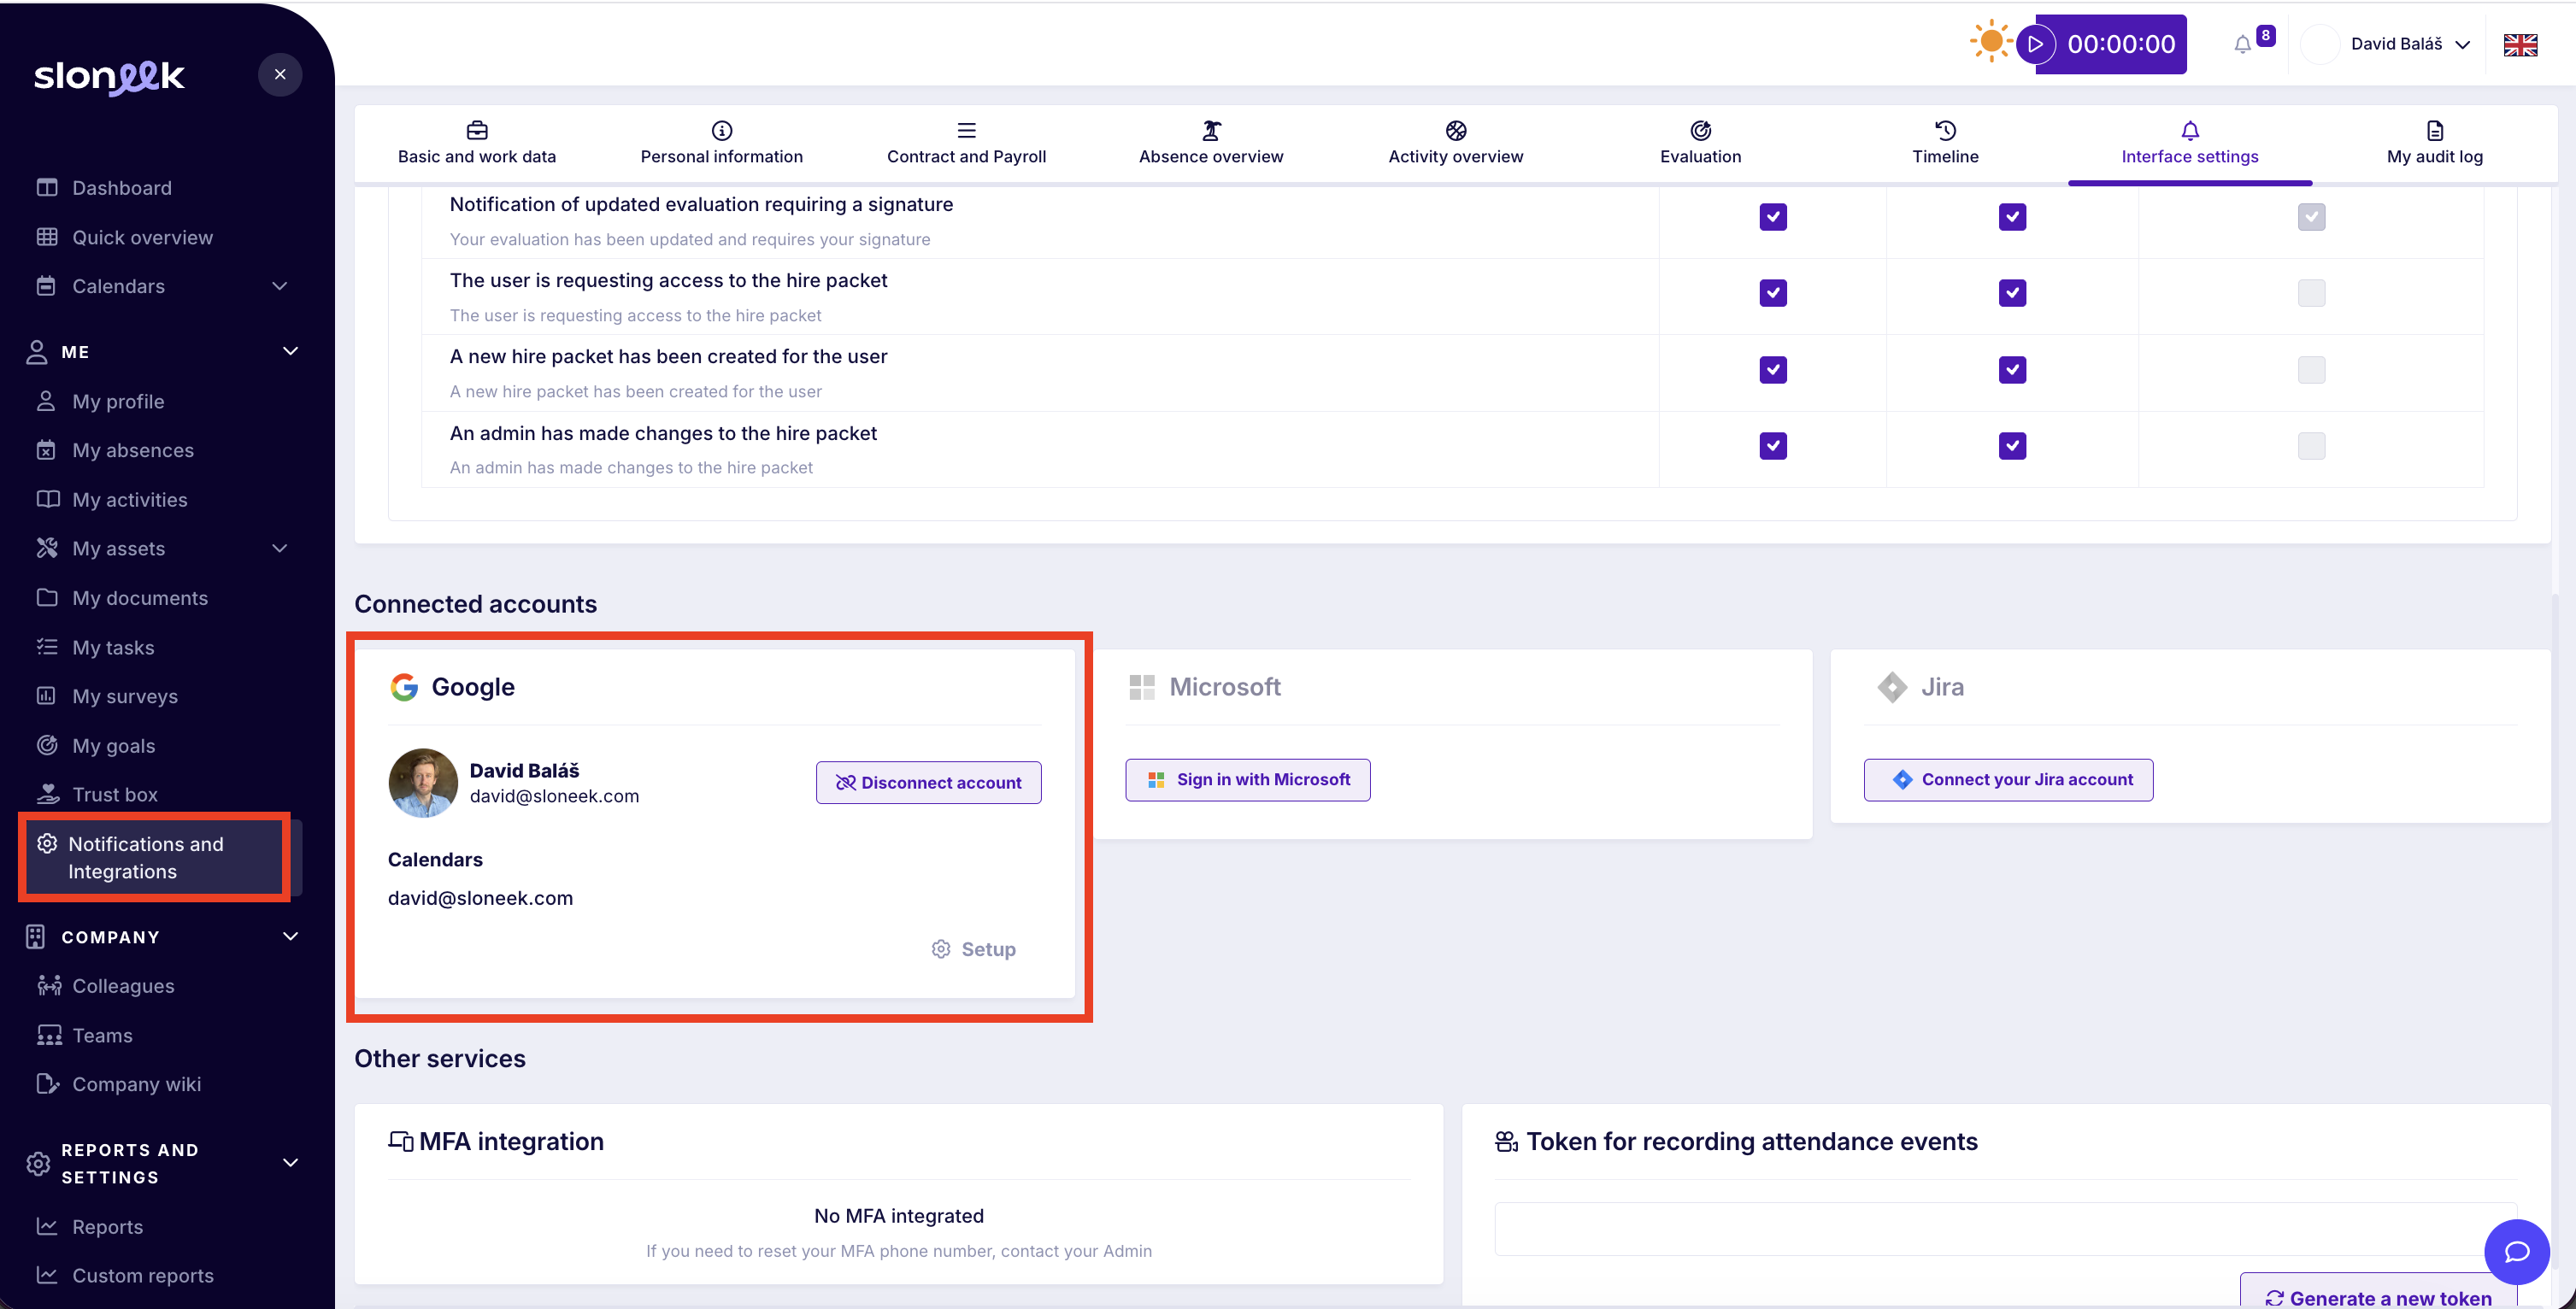2576x1309 pixels.
Task: Toggle third checkbox for requesting hire packet access
Action: [2311, 293]
